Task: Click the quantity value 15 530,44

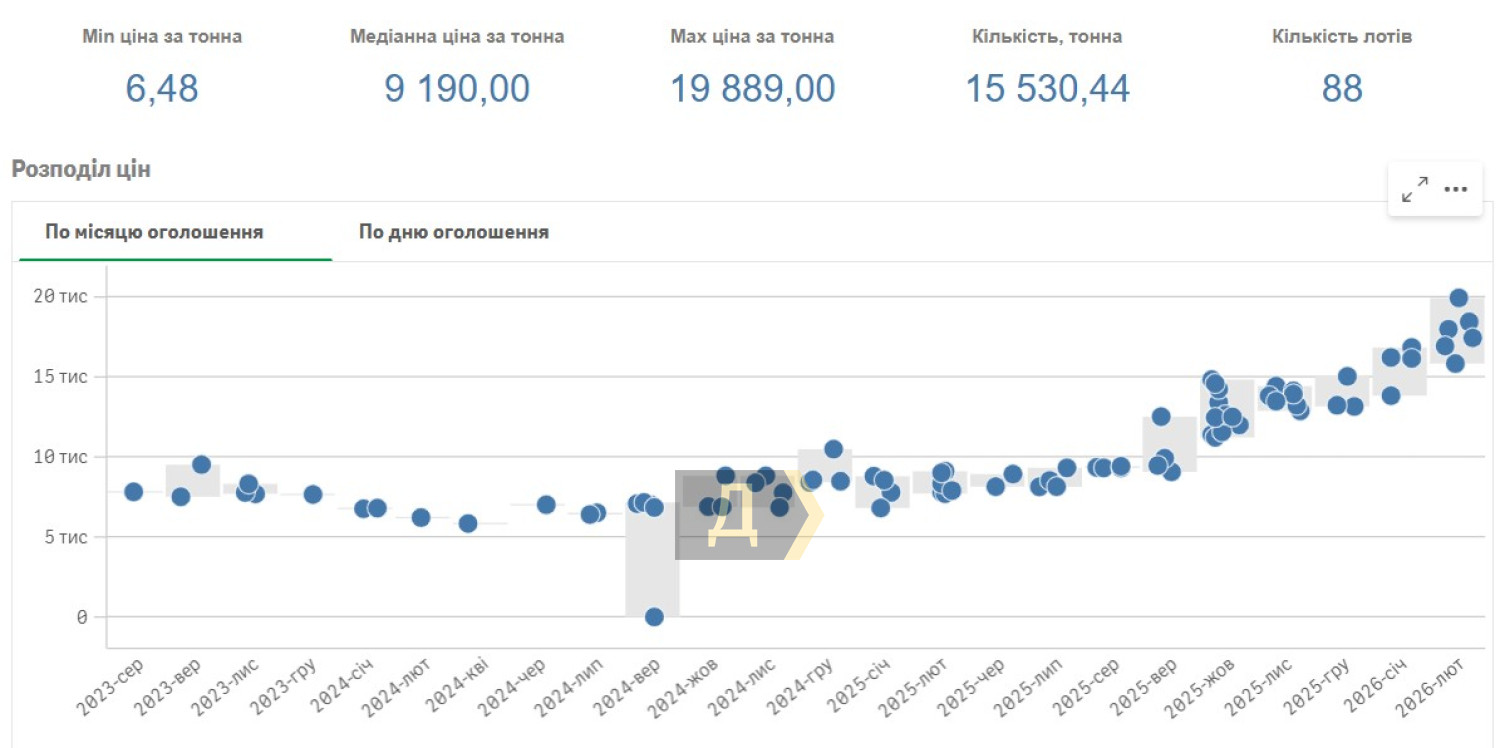Action: 1047,89
